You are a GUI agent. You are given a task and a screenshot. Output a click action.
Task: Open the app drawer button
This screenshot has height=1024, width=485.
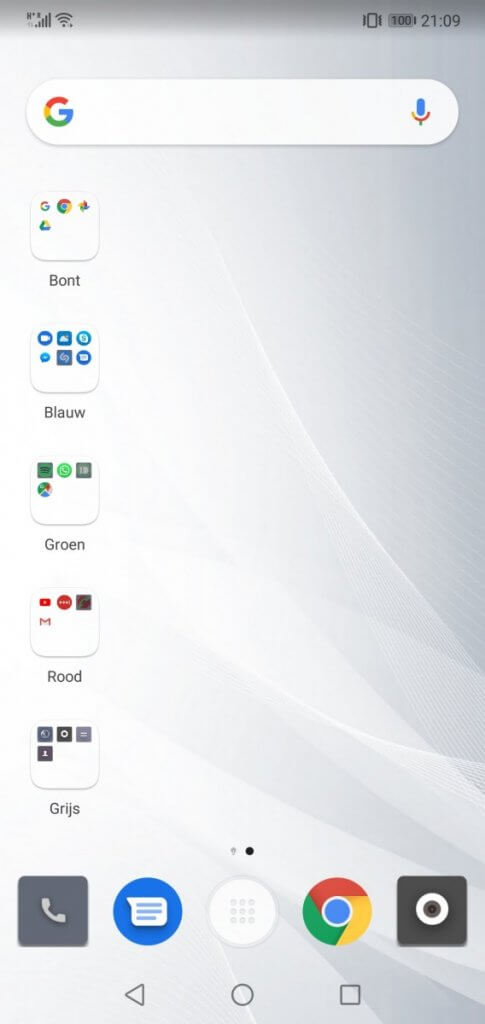(x=242, y=911)
